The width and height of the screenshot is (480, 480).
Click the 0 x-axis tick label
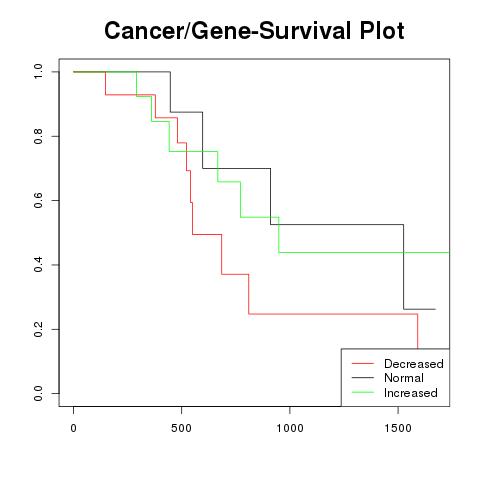pyautogui.click(x=73, y=428)
